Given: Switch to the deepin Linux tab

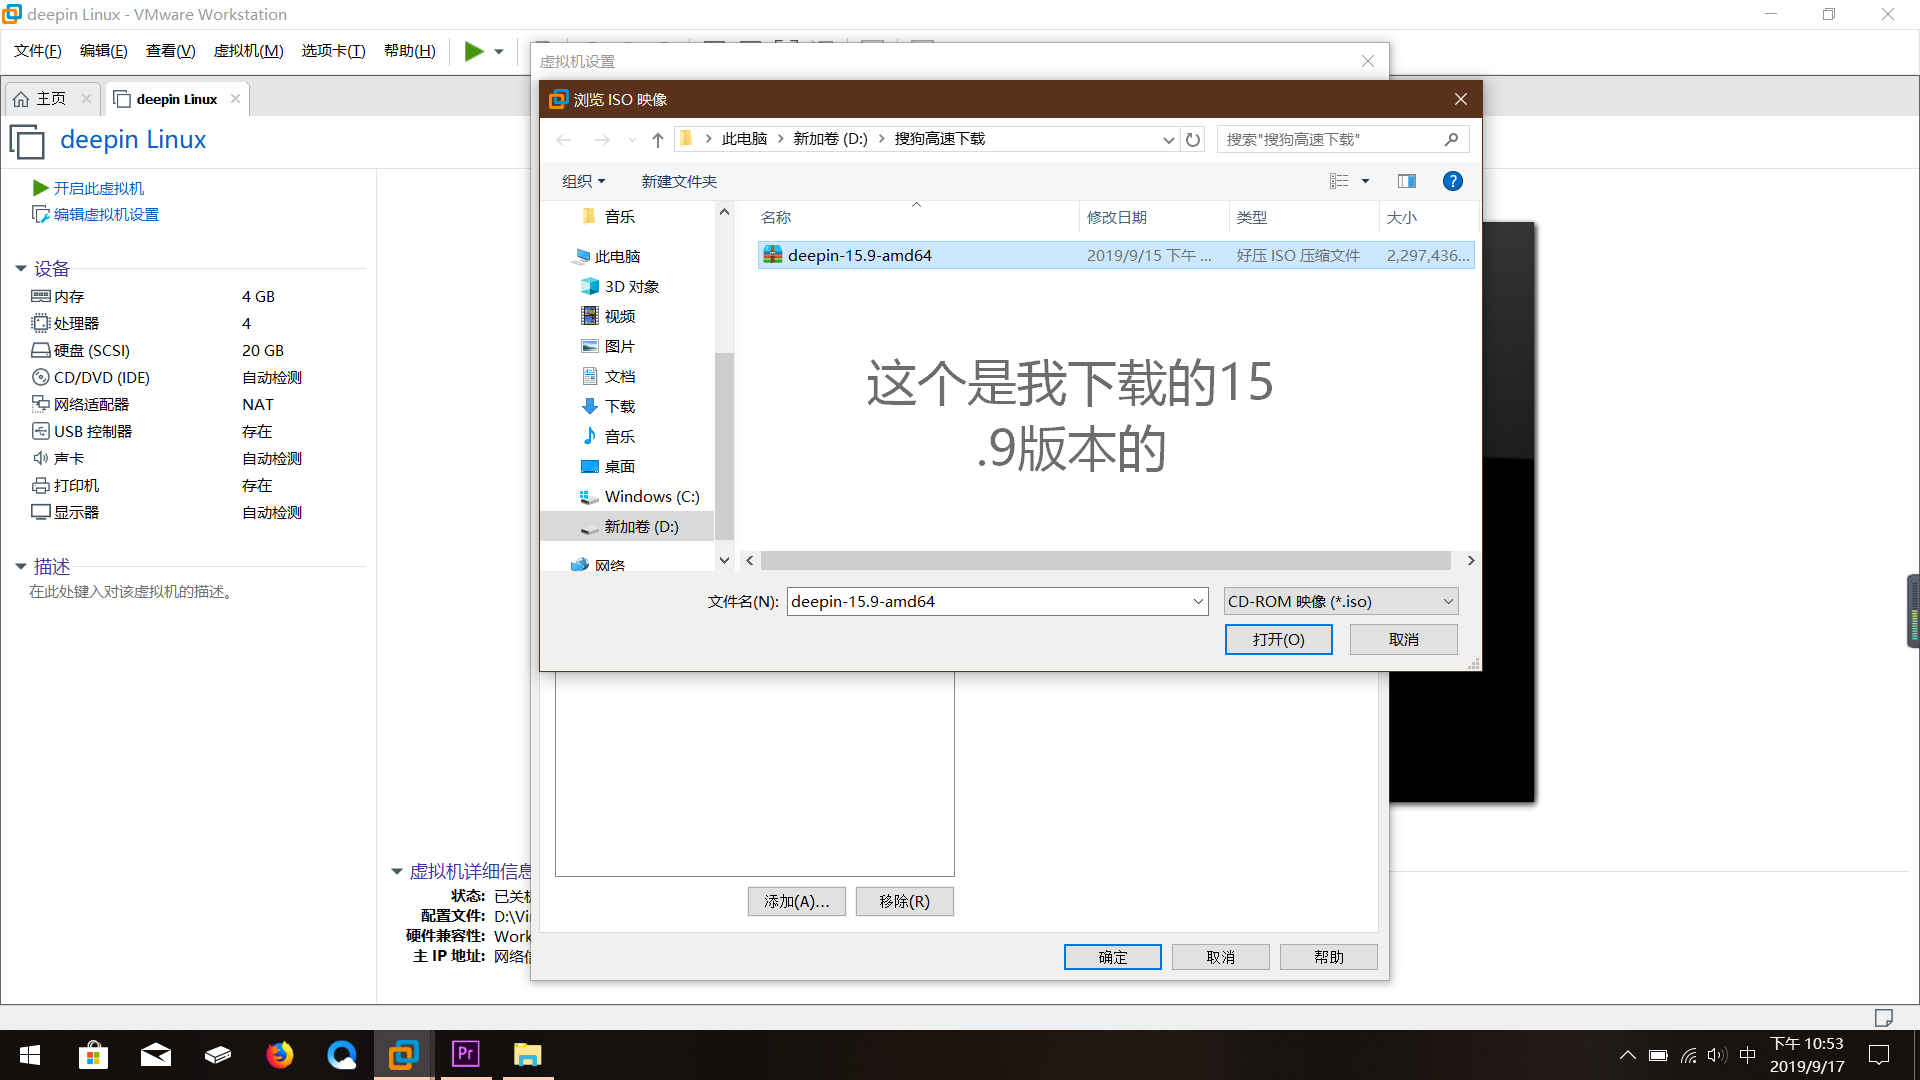Looking at the screenshot, I should [x=176, y=99].
